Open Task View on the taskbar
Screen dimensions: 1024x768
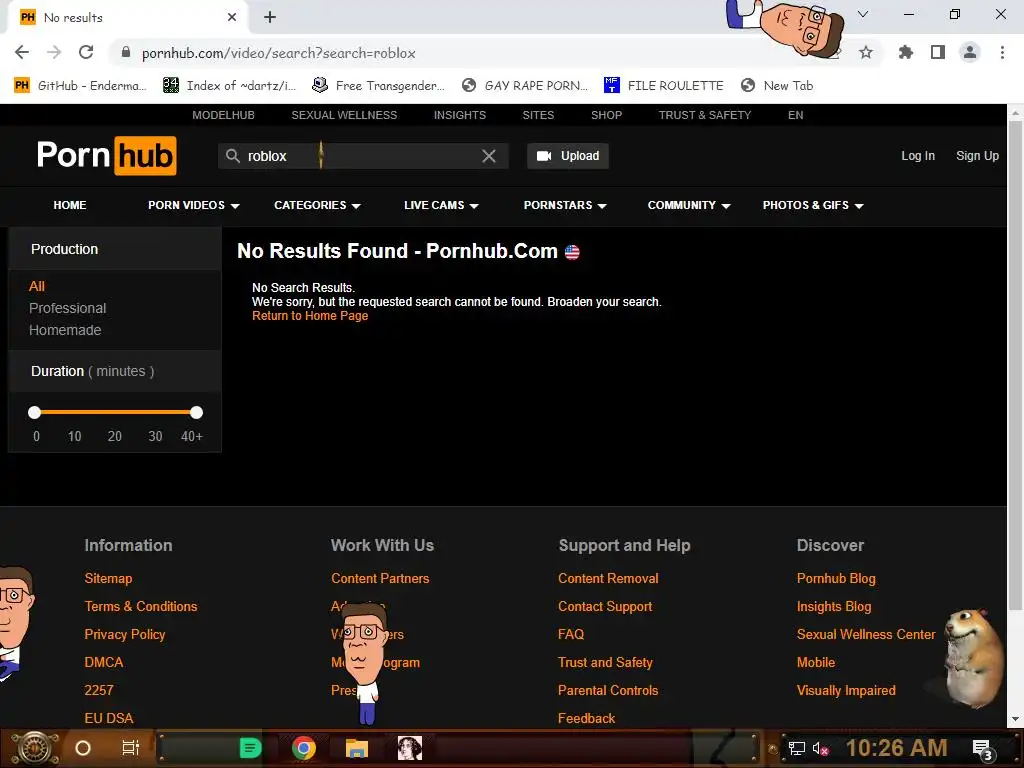click(130, 748)
